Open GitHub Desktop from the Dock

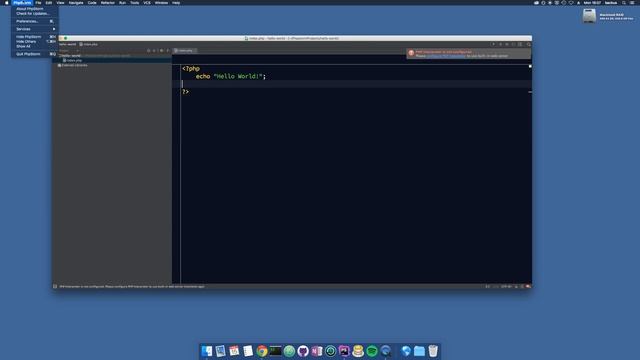coord(303,351)
